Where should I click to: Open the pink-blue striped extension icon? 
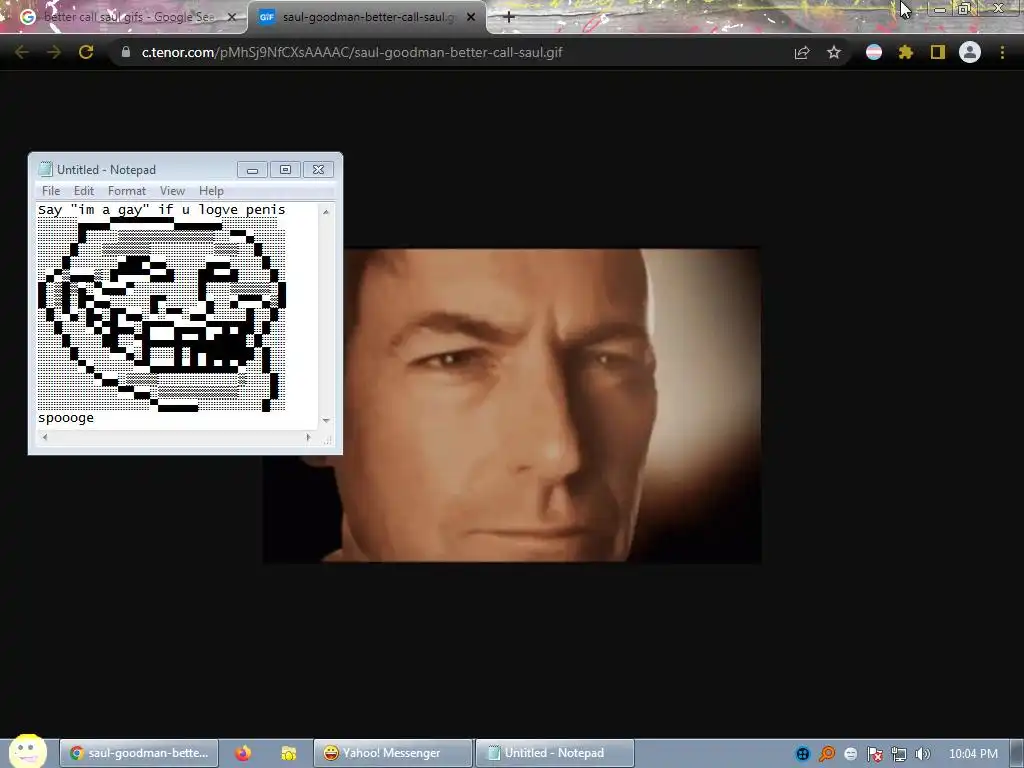click(x=874, y=52)
